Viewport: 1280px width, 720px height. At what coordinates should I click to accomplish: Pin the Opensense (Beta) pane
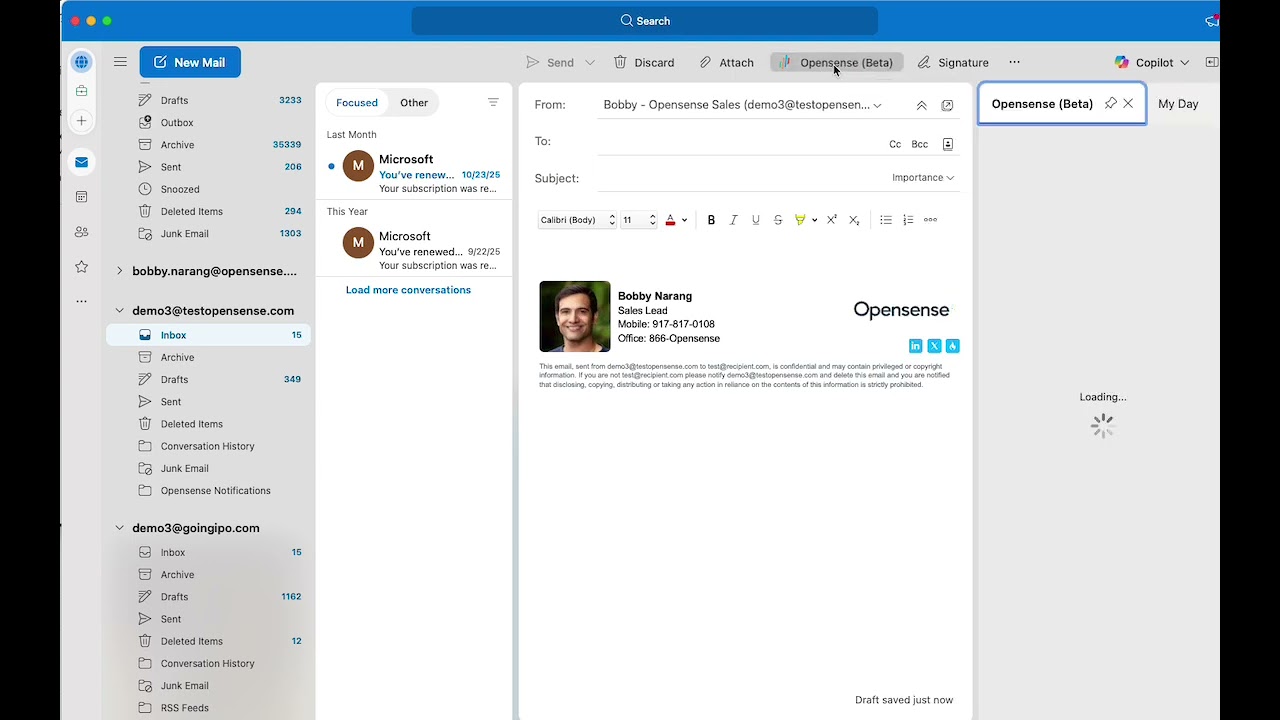(1110, 103)
